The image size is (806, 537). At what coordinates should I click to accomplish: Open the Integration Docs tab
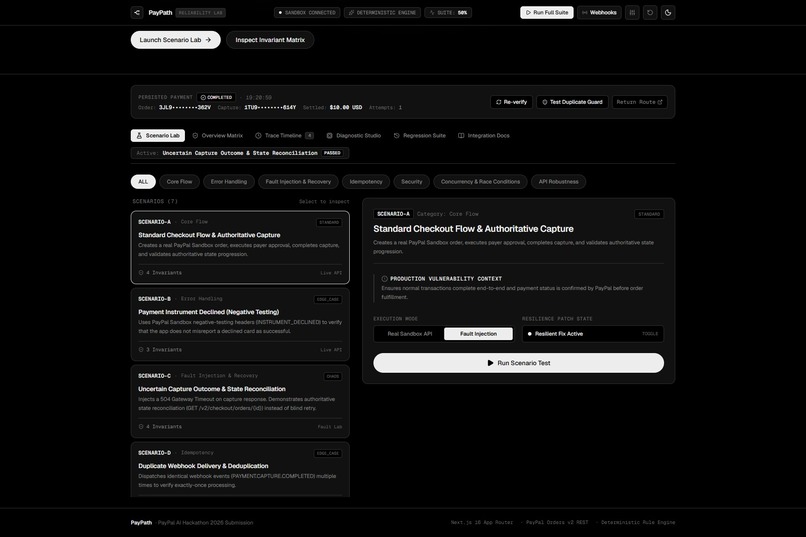[484, 136]
